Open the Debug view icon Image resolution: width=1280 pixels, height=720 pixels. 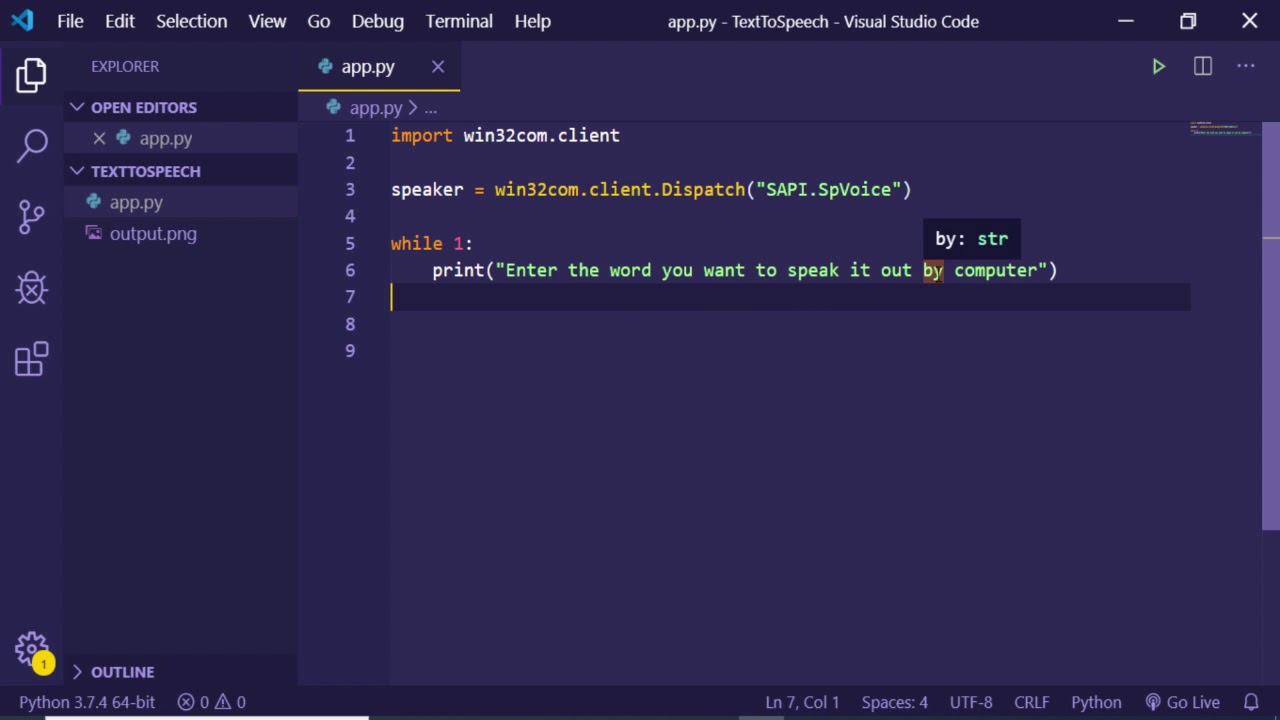coord(31,288)
